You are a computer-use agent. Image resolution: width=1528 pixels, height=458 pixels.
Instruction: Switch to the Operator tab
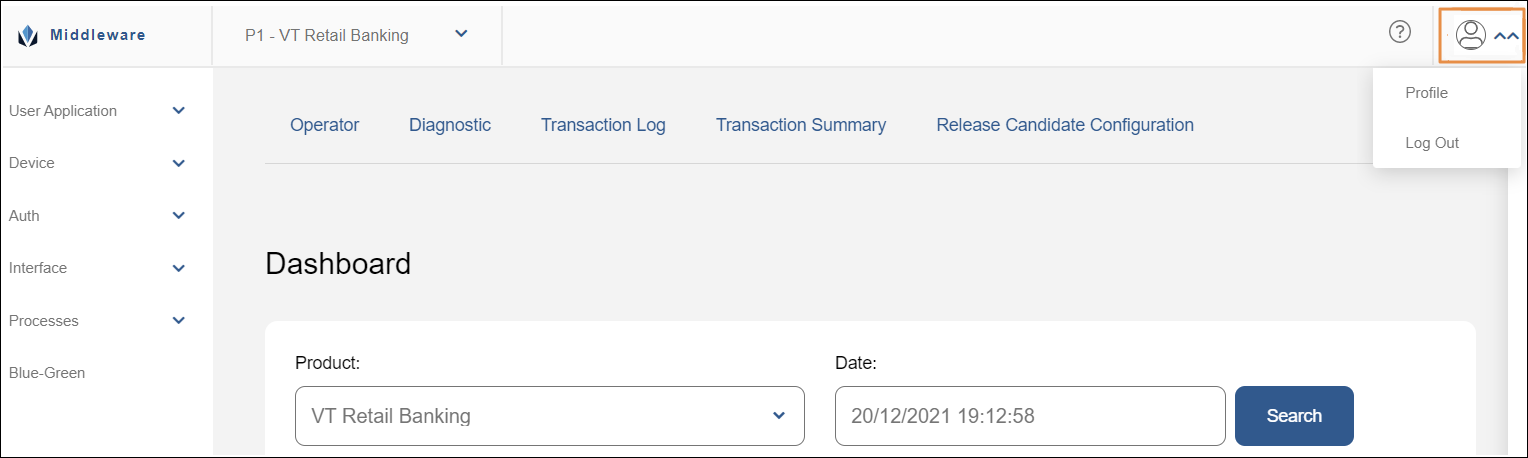point(324,125)
